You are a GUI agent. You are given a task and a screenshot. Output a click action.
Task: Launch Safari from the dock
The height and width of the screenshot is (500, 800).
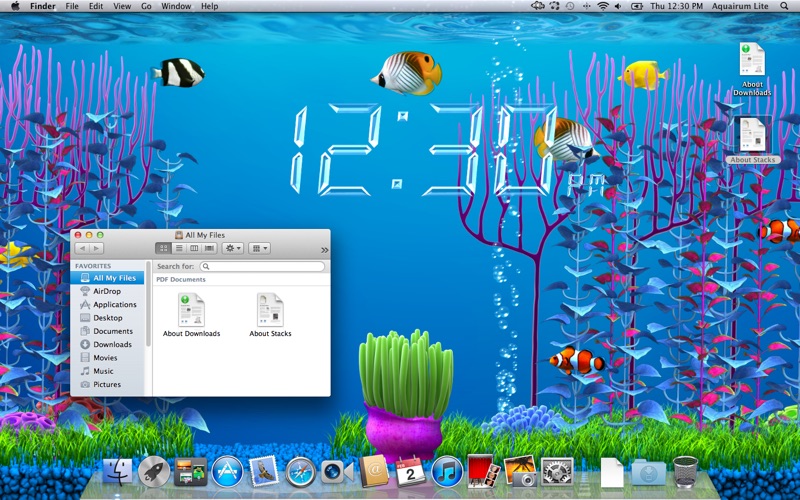(300, 471)
